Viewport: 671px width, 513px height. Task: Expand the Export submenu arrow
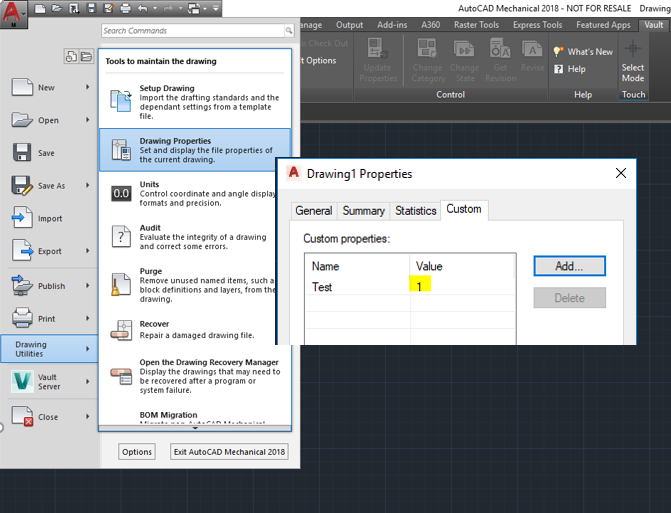click(x=88, y=251)
